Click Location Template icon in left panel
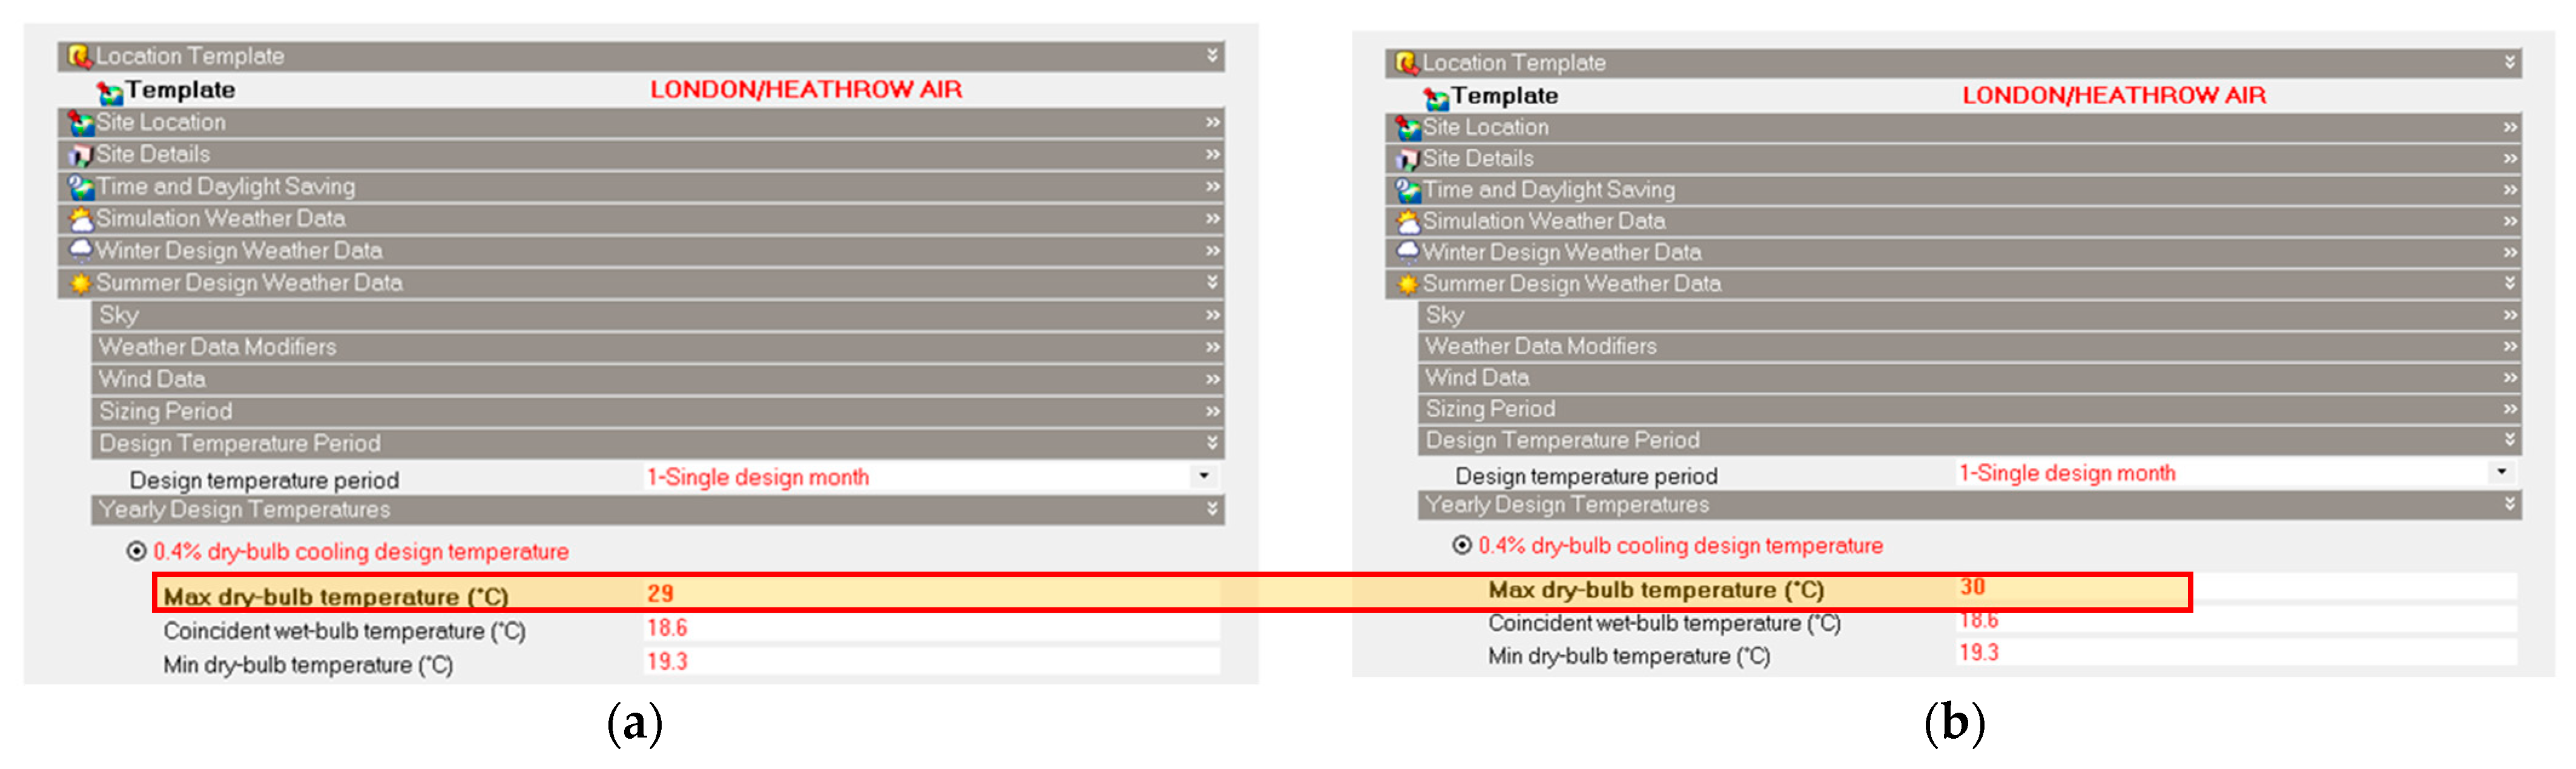Image resolution: width=2576 pixels, height=769 pixels. (x=79, y=56)
